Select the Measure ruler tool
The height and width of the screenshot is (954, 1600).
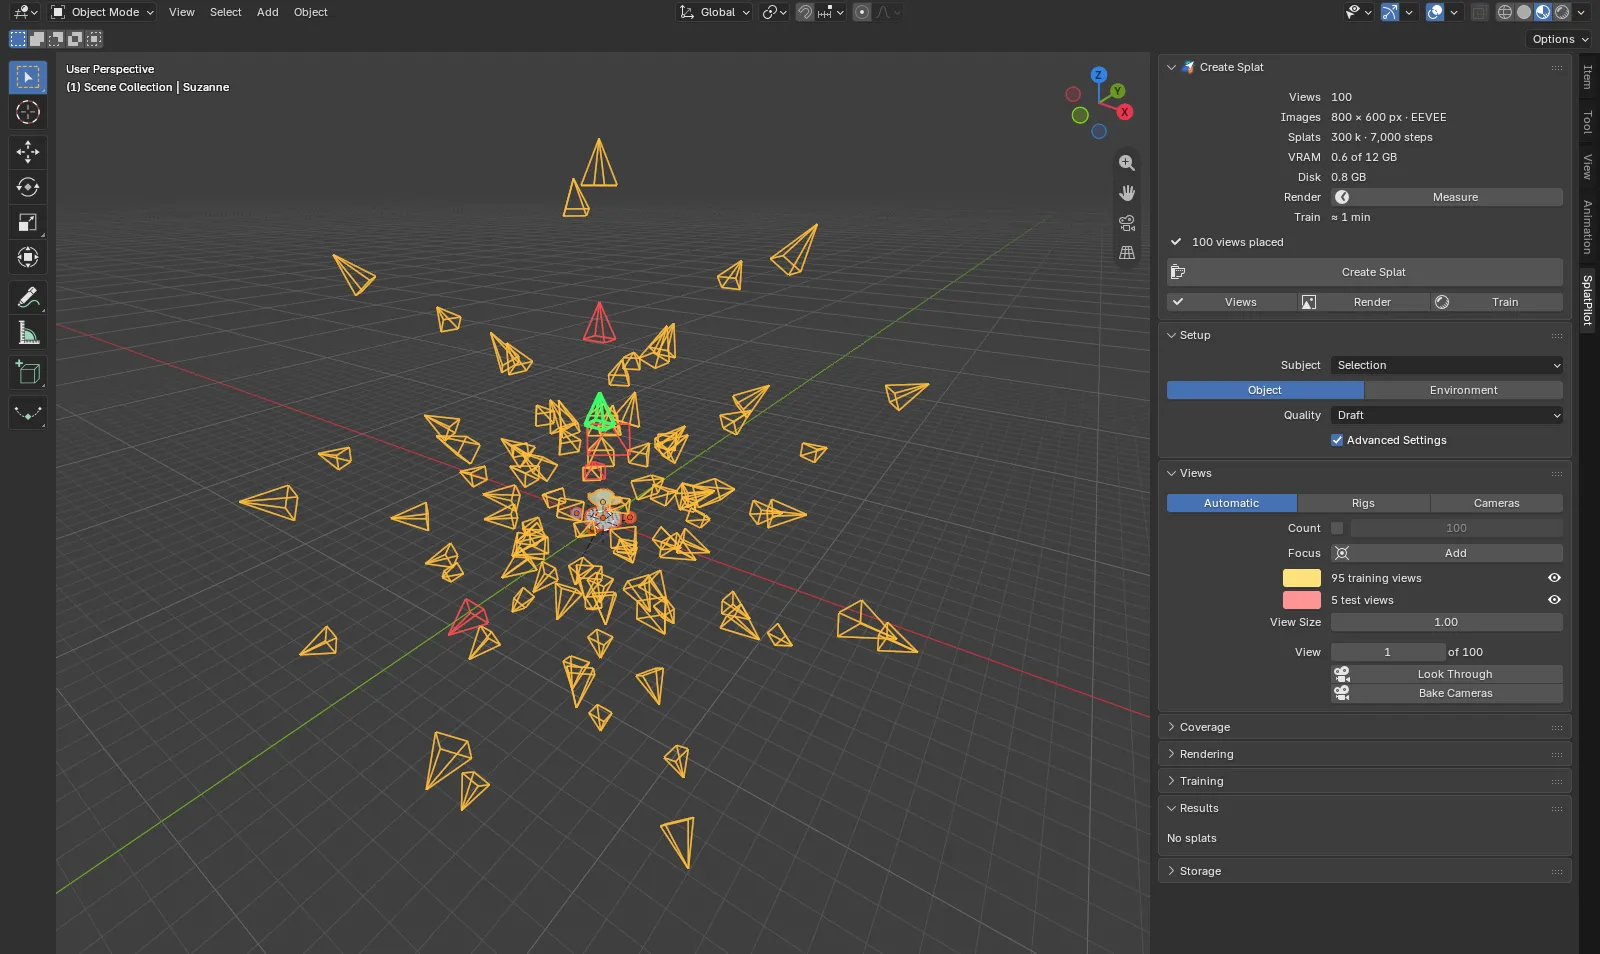coord(28,332)
